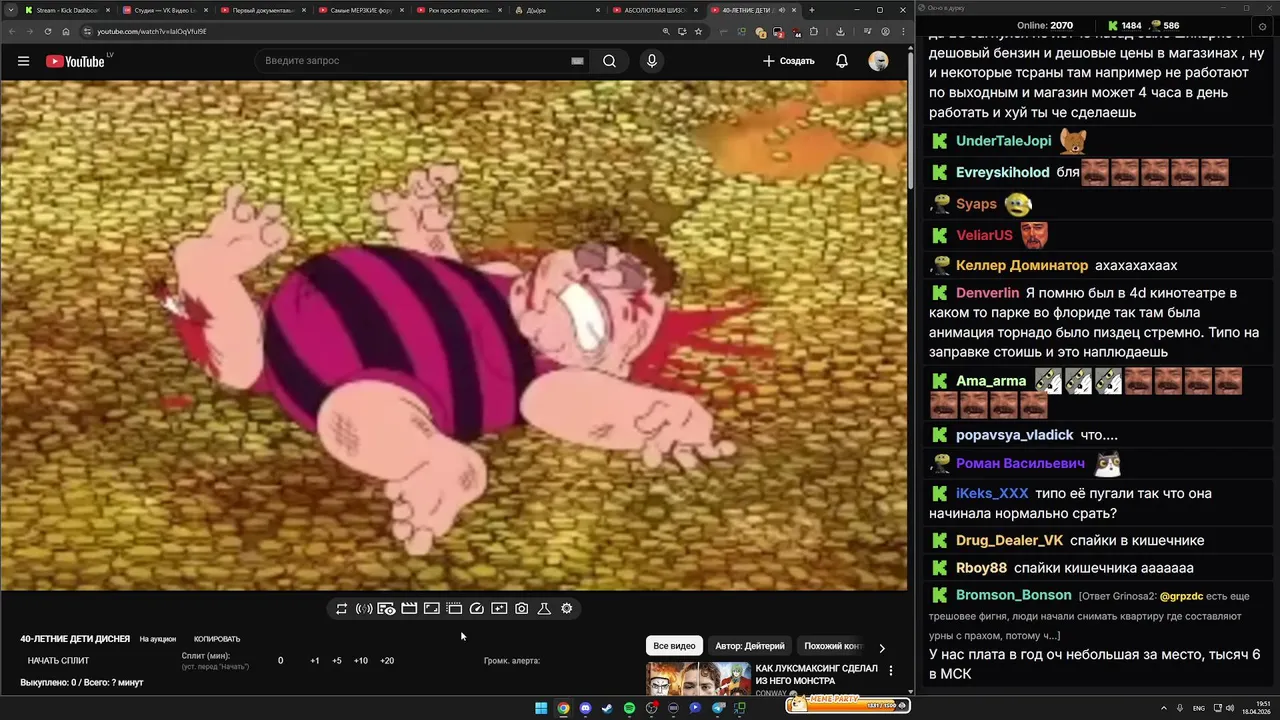This screenshot has width=1280, height=720.
Task: Add +20 minutes to split
Action: pyautogui.click(x=387, y=661)
